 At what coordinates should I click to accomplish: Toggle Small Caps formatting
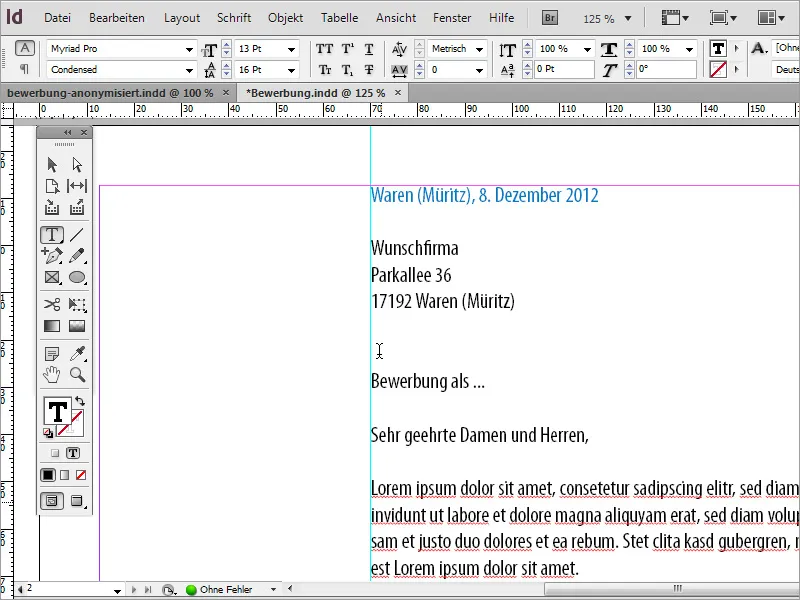tap(324, 69)
